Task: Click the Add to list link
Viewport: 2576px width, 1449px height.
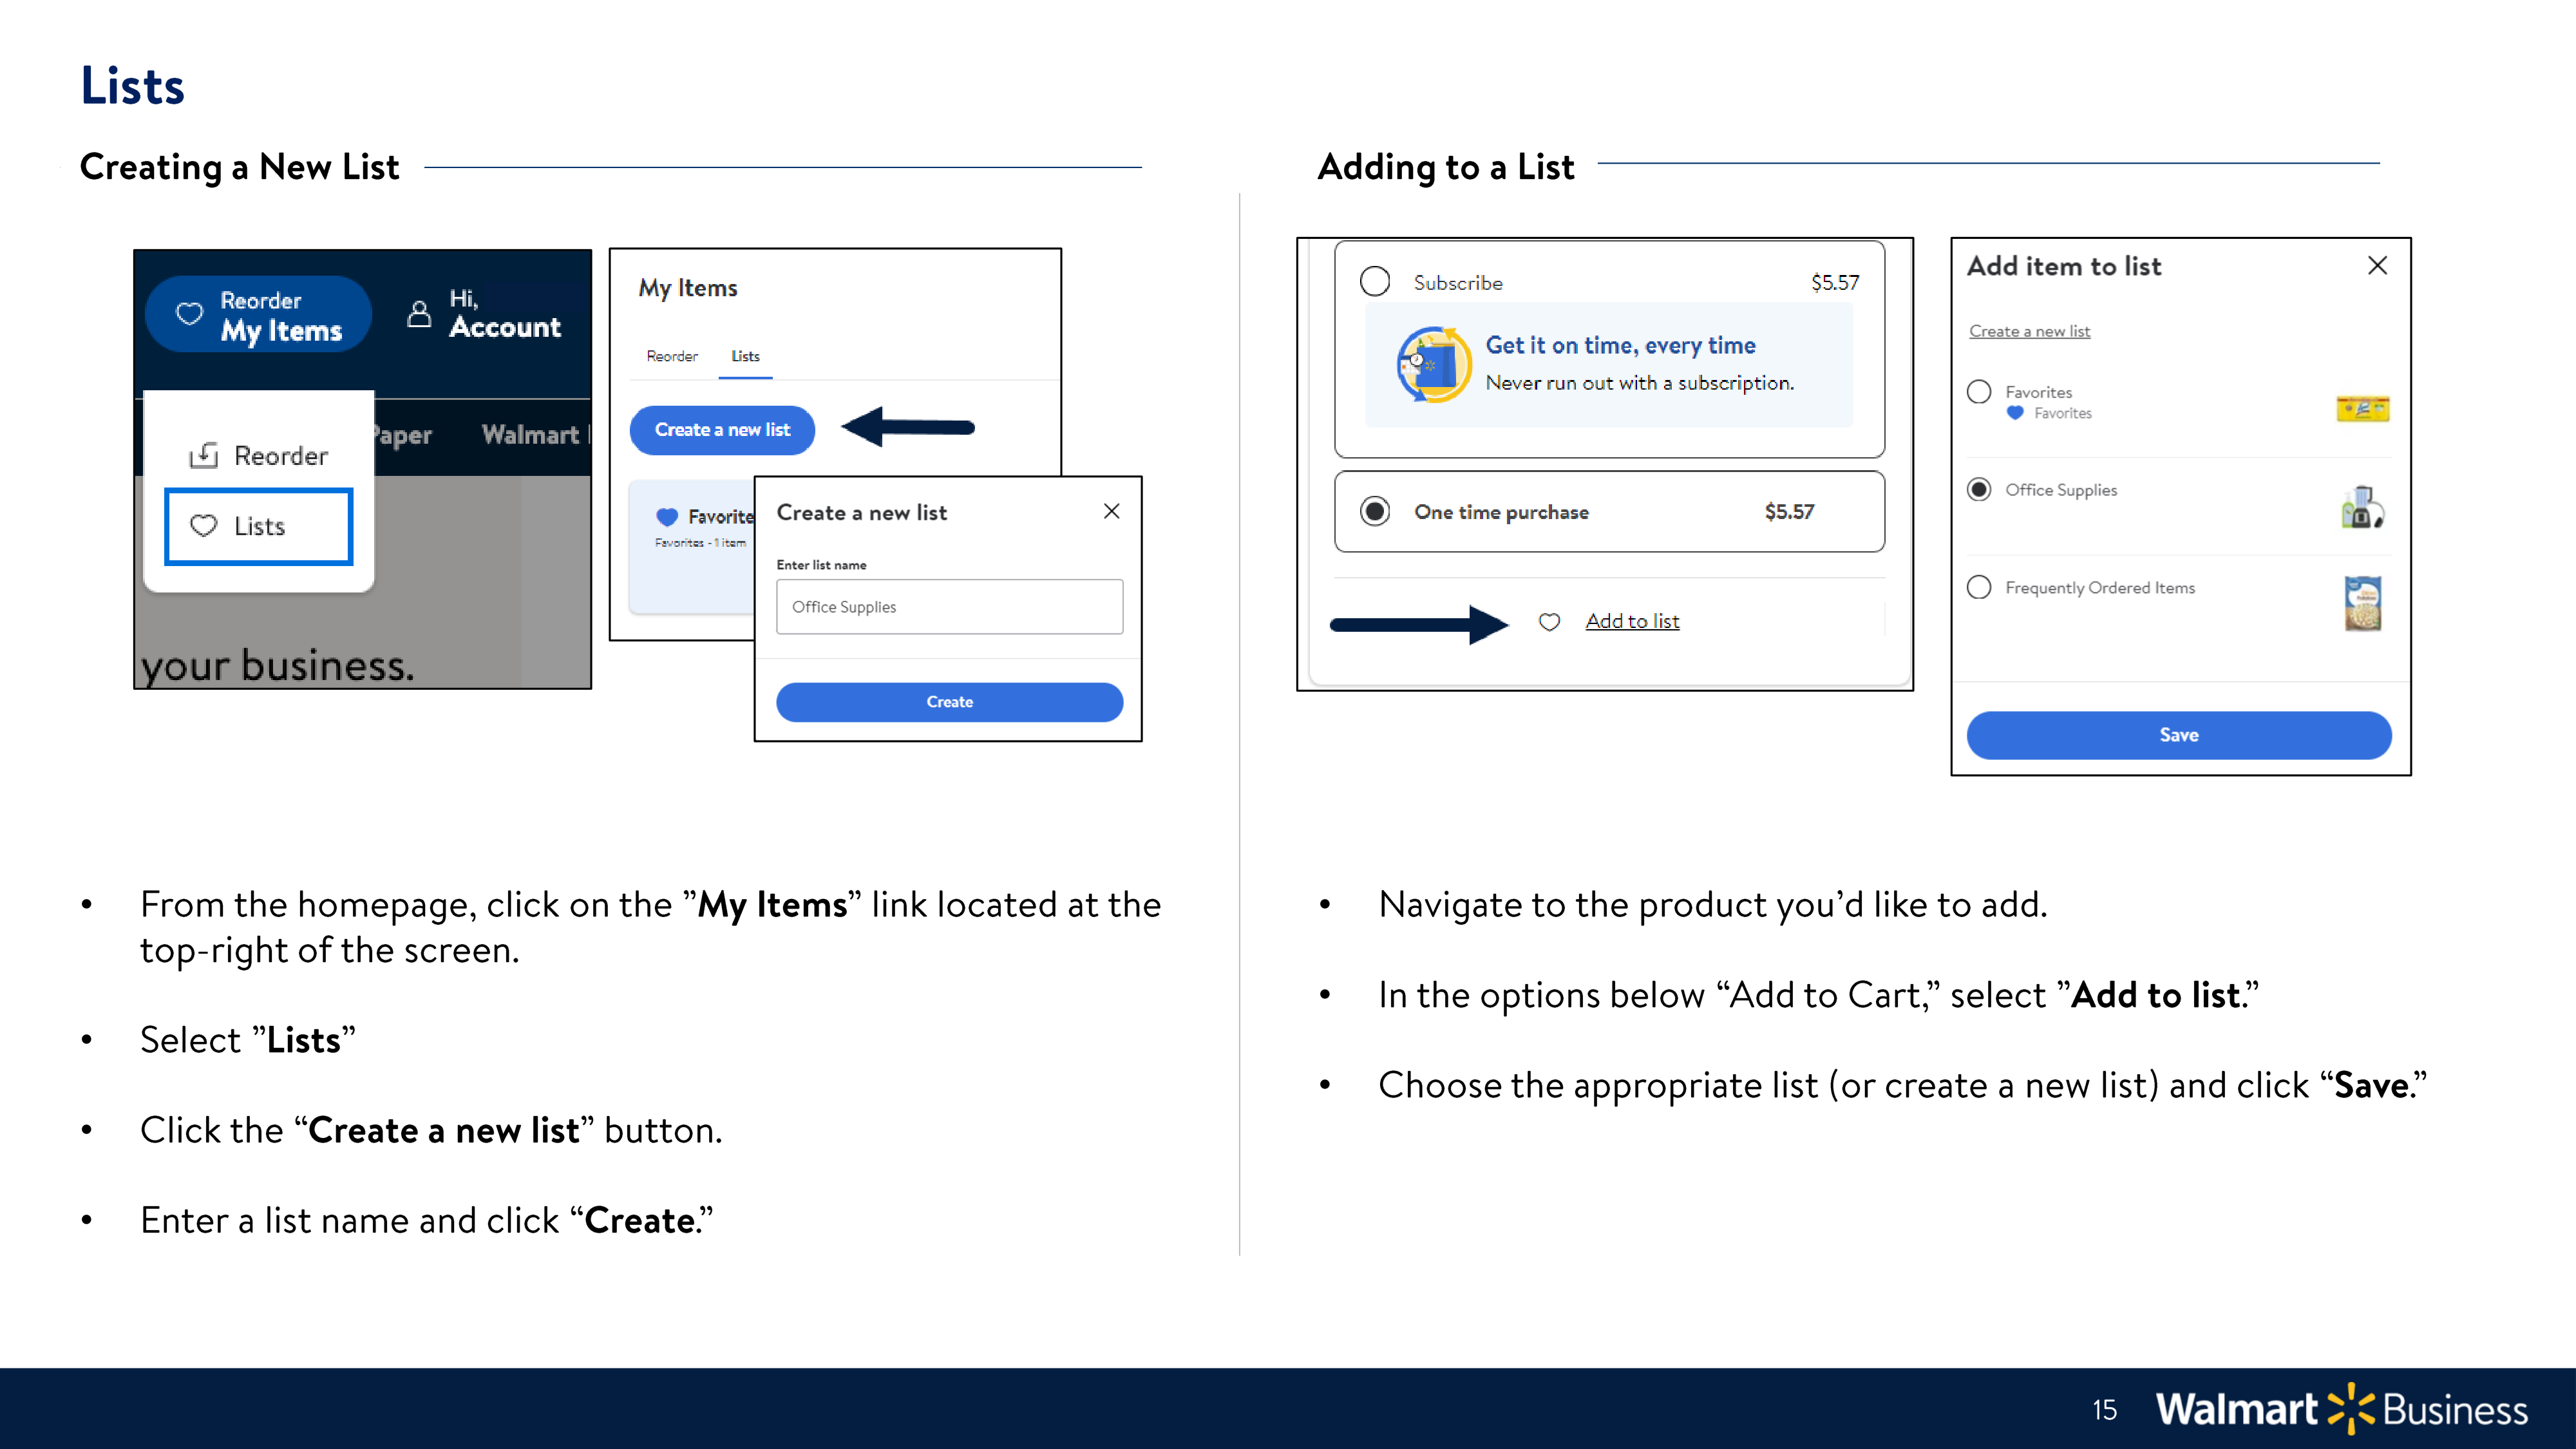Action: (1632, 621)
